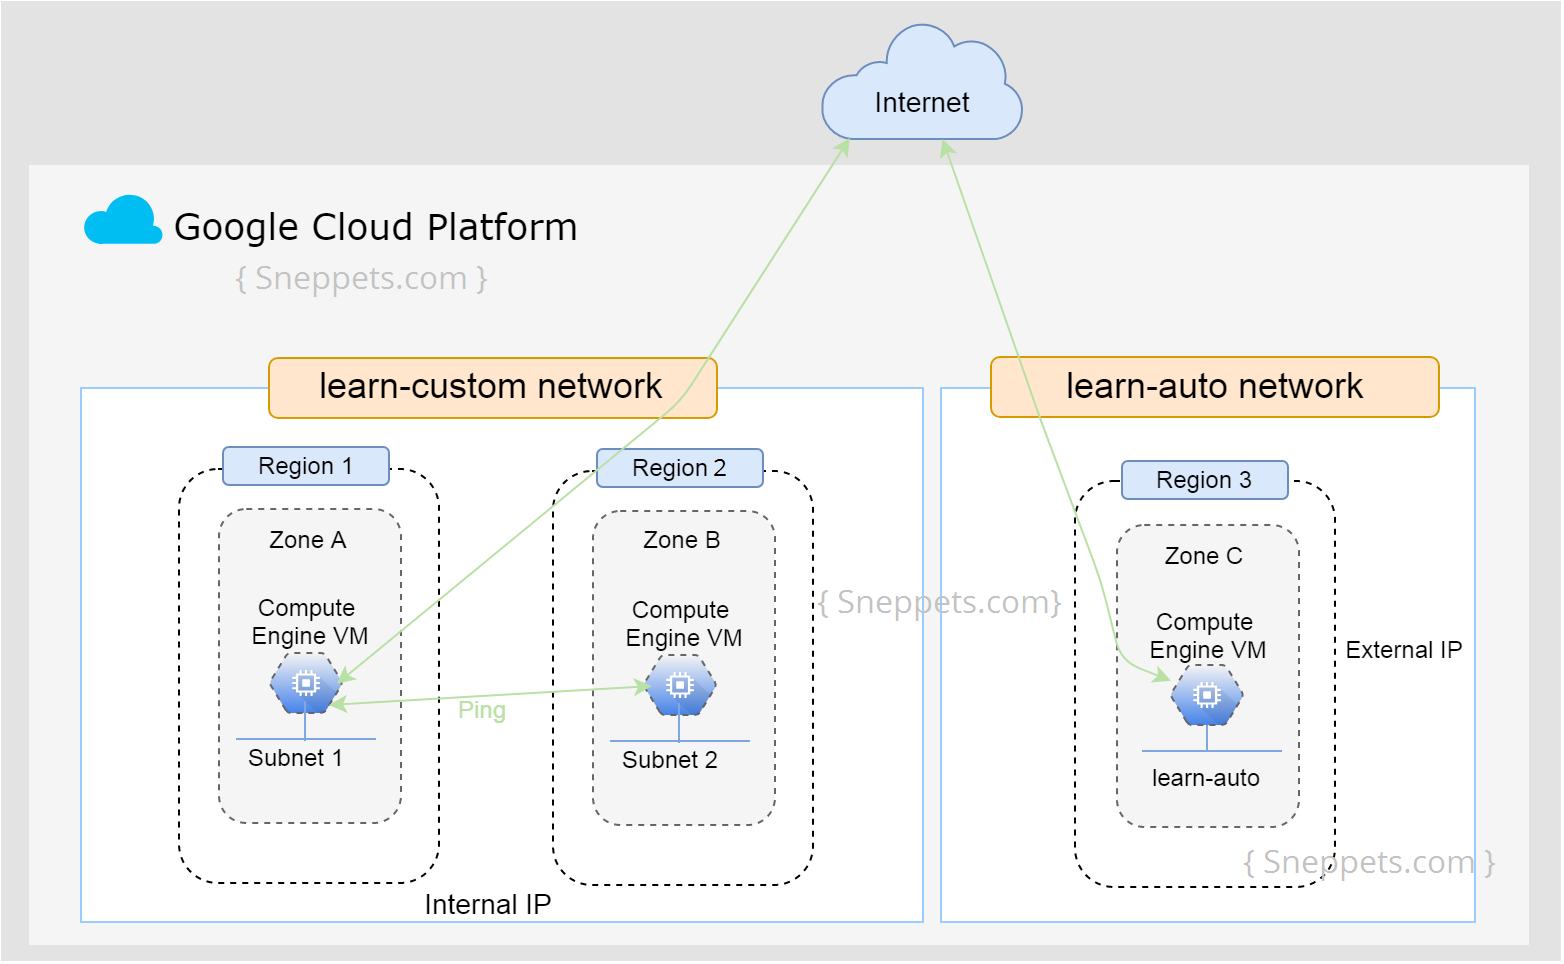This screenshot has height=964, width=1564.
Task: Select the Region 3 label
Action: pos(1205,480)
